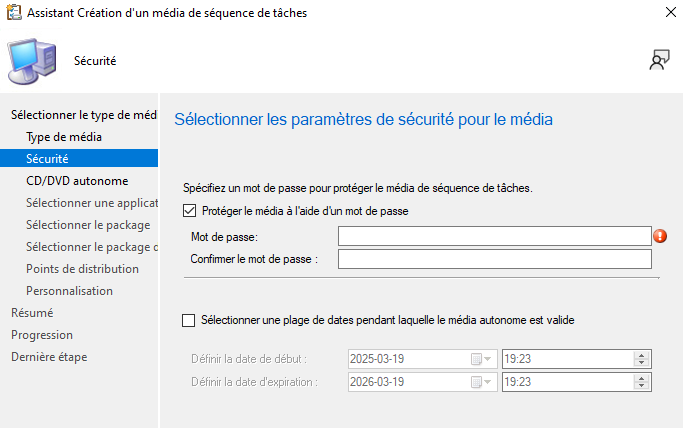Open the start date calendar dropdown
Image resolution: width=683 pixels, height=428 pixels.
[x=481, y=359]
